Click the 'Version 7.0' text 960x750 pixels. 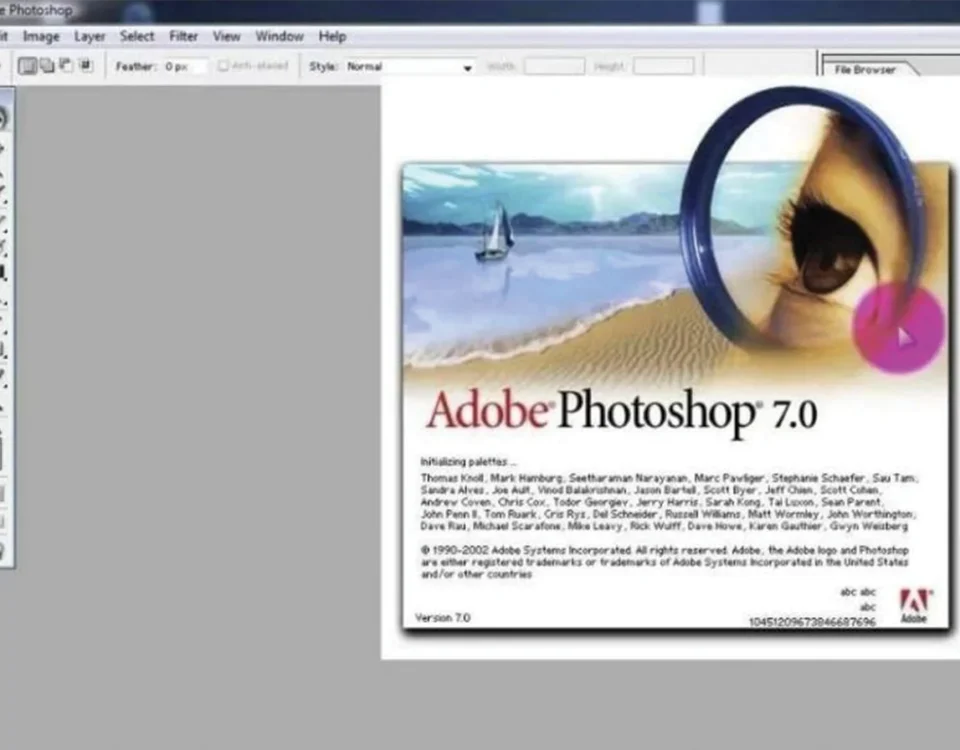[x=443, y=618]
